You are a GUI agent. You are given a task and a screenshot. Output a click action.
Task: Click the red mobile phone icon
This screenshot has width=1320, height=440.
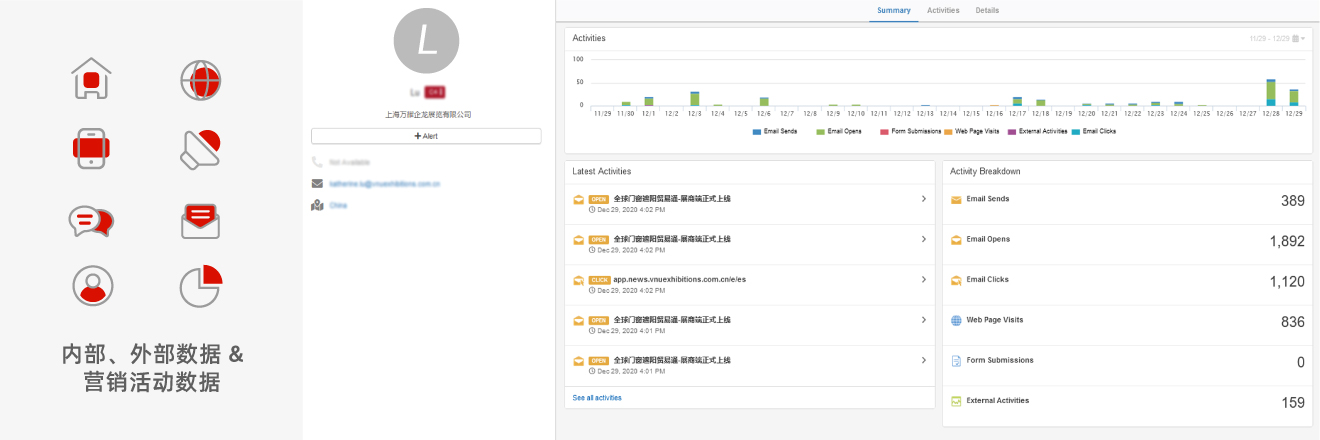91,148
